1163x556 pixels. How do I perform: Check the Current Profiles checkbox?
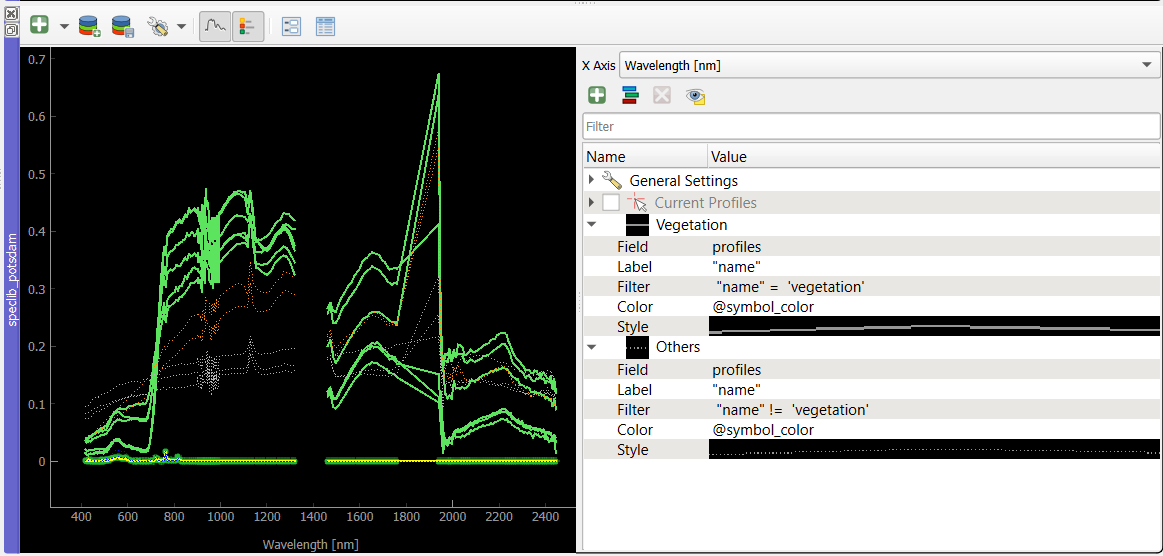610,202
